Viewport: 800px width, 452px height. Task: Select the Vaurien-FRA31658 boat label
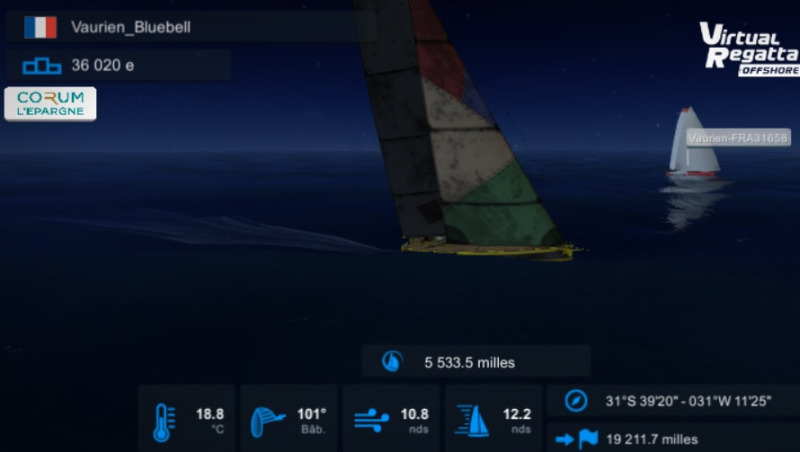(738, 138)
